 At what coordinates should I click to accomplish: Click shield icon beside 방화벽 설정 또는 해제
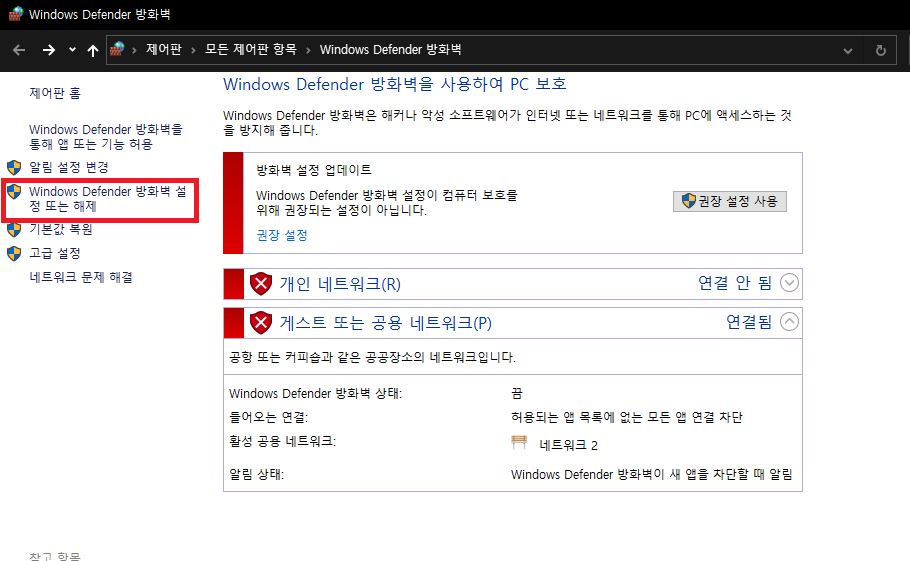[14, 191]
